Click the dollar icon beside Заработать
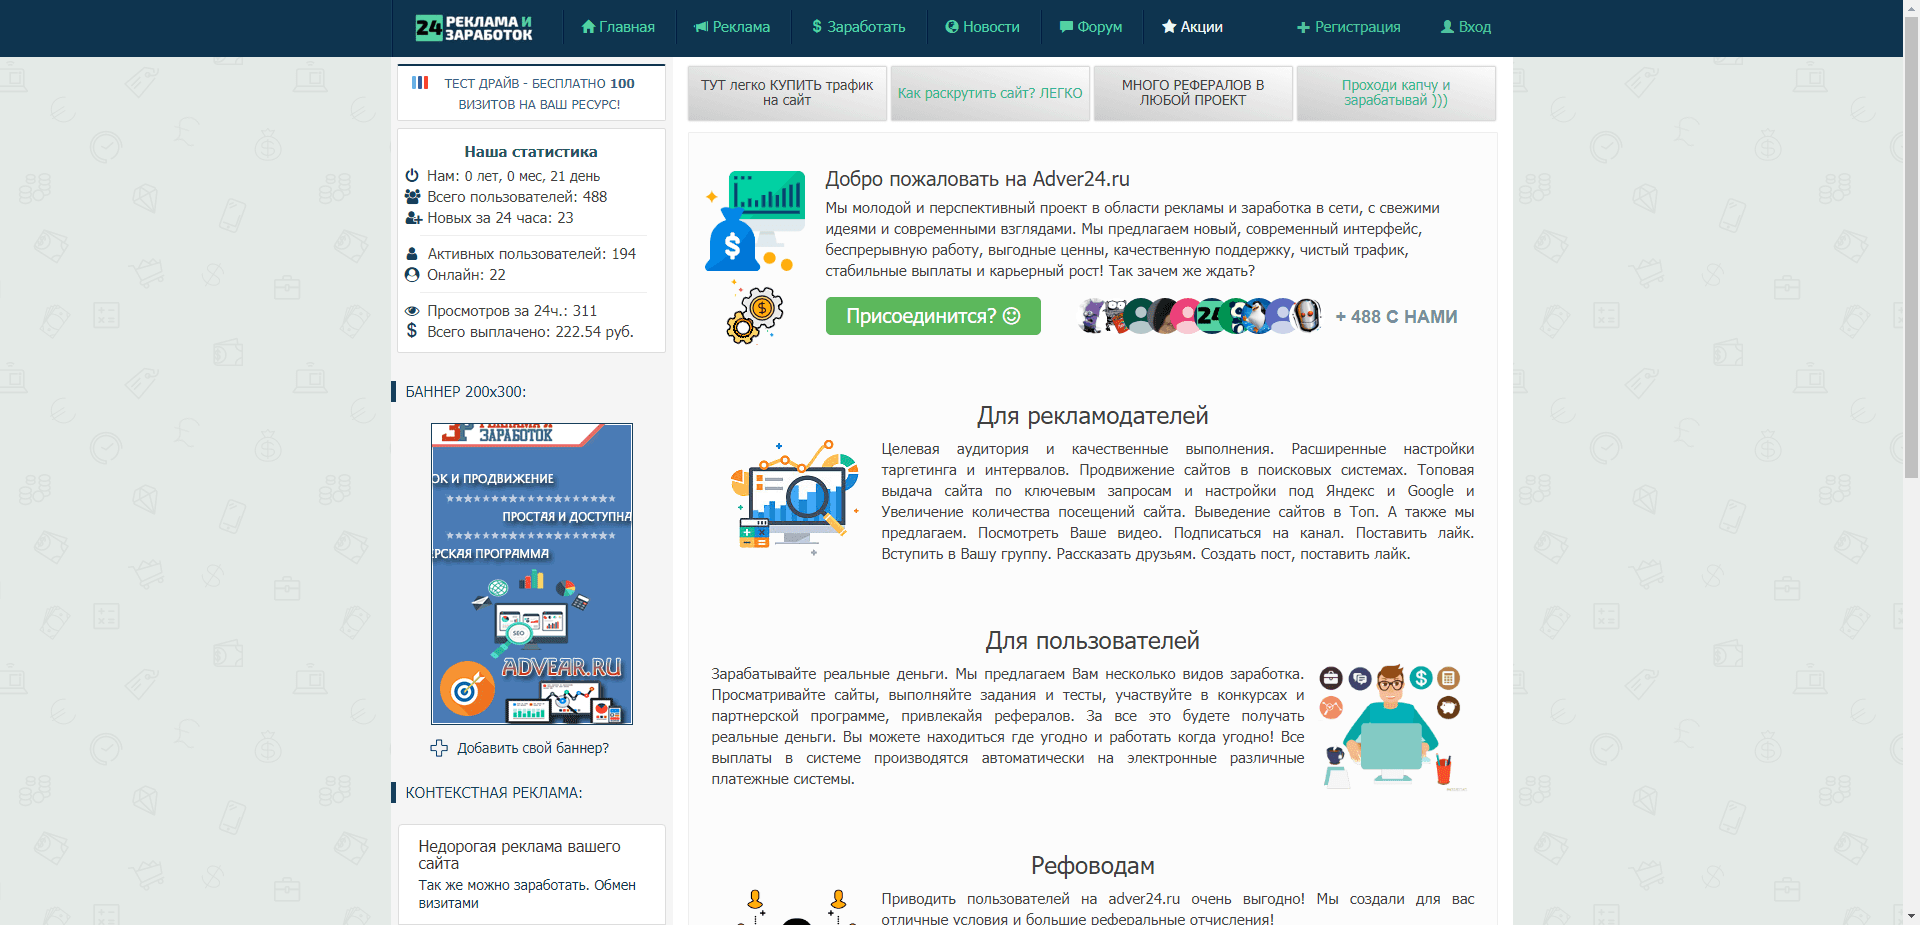The height and width of the screenshot is (925, 1920). [815, 27]
